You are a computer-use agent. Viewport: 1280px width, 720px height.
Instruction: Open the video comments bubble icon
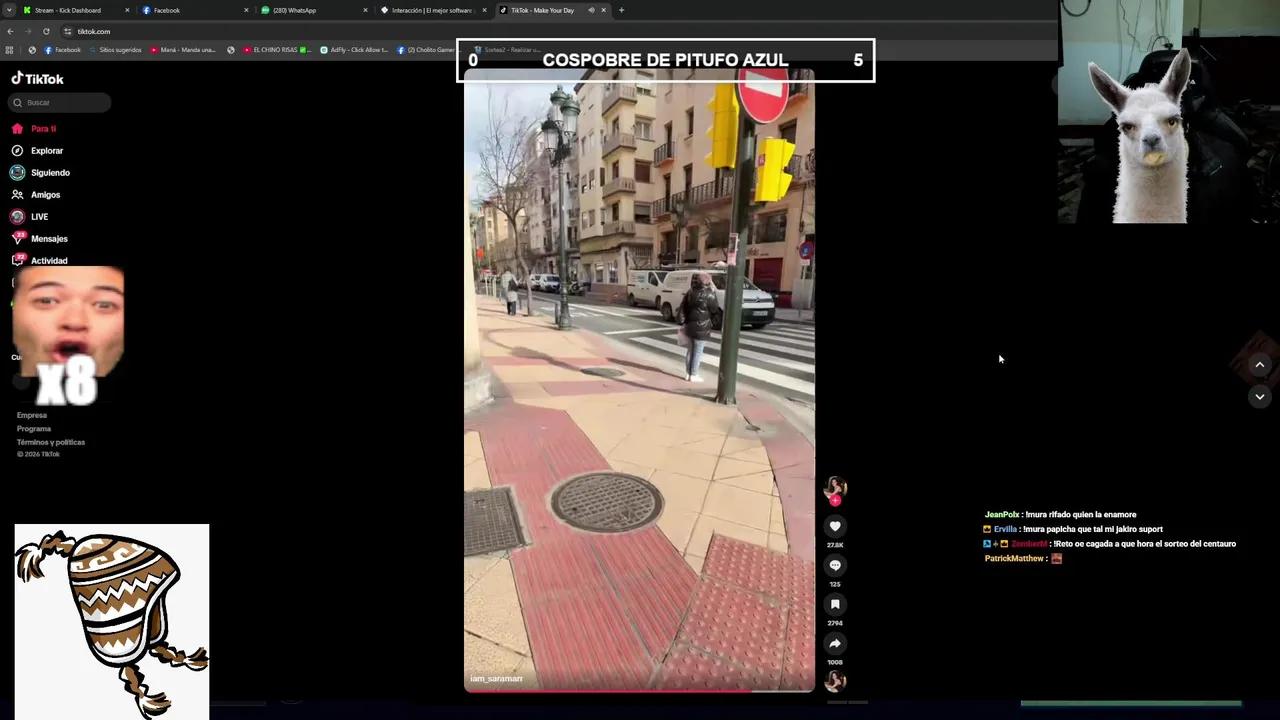point(835,565)
